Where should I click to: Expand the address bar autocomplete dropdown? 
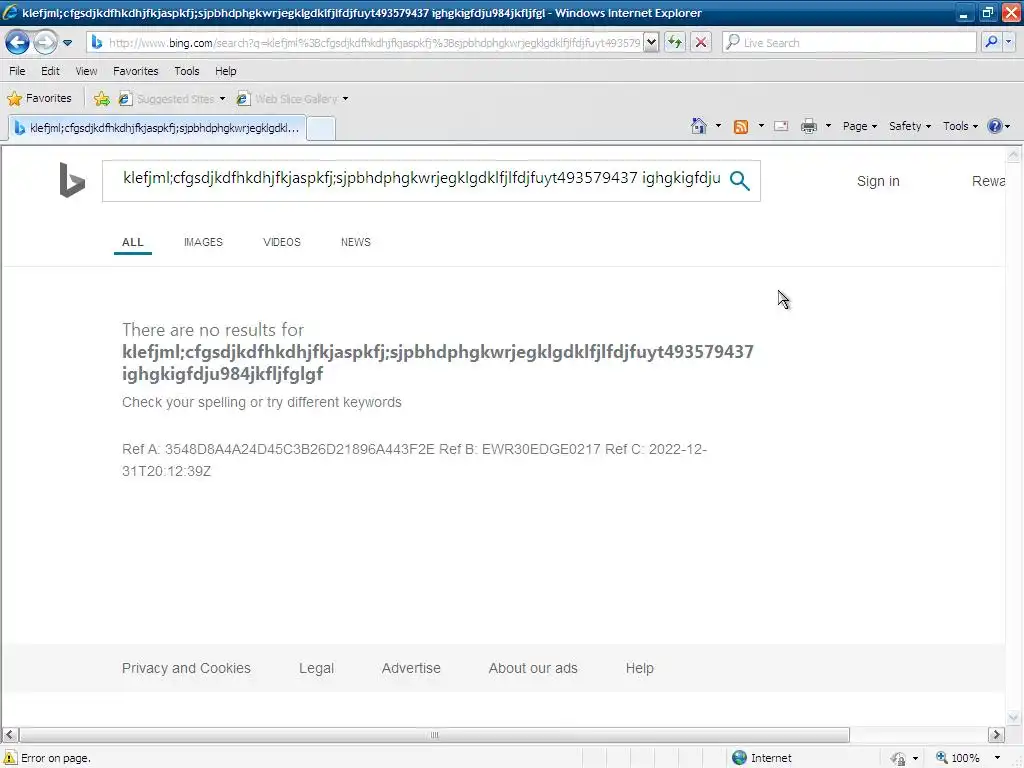point(651,43)
